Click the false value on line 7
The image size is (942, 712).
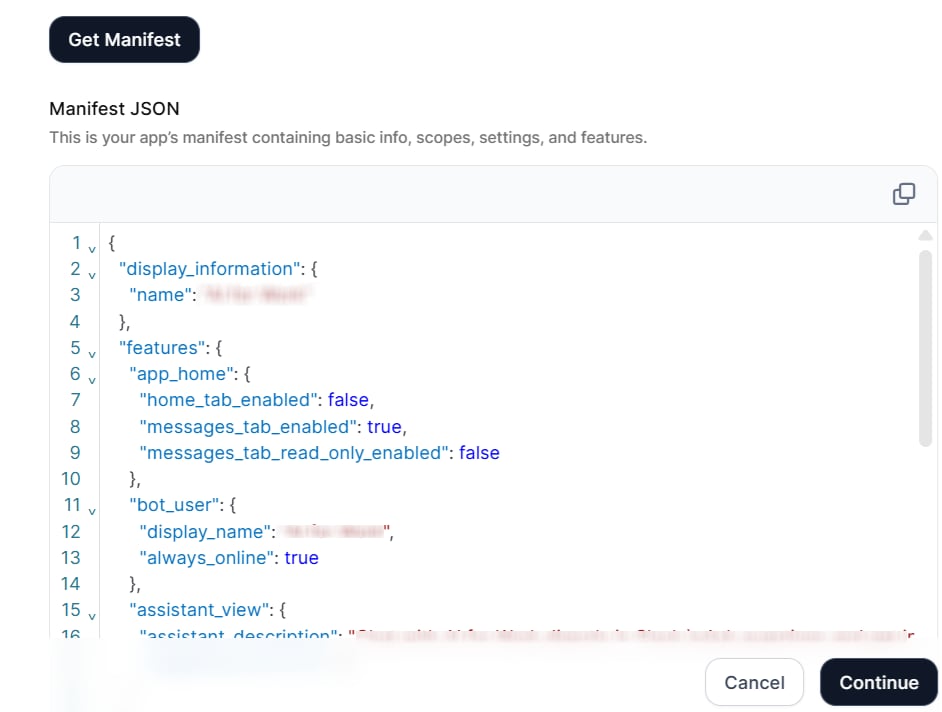tap(348, 400)
